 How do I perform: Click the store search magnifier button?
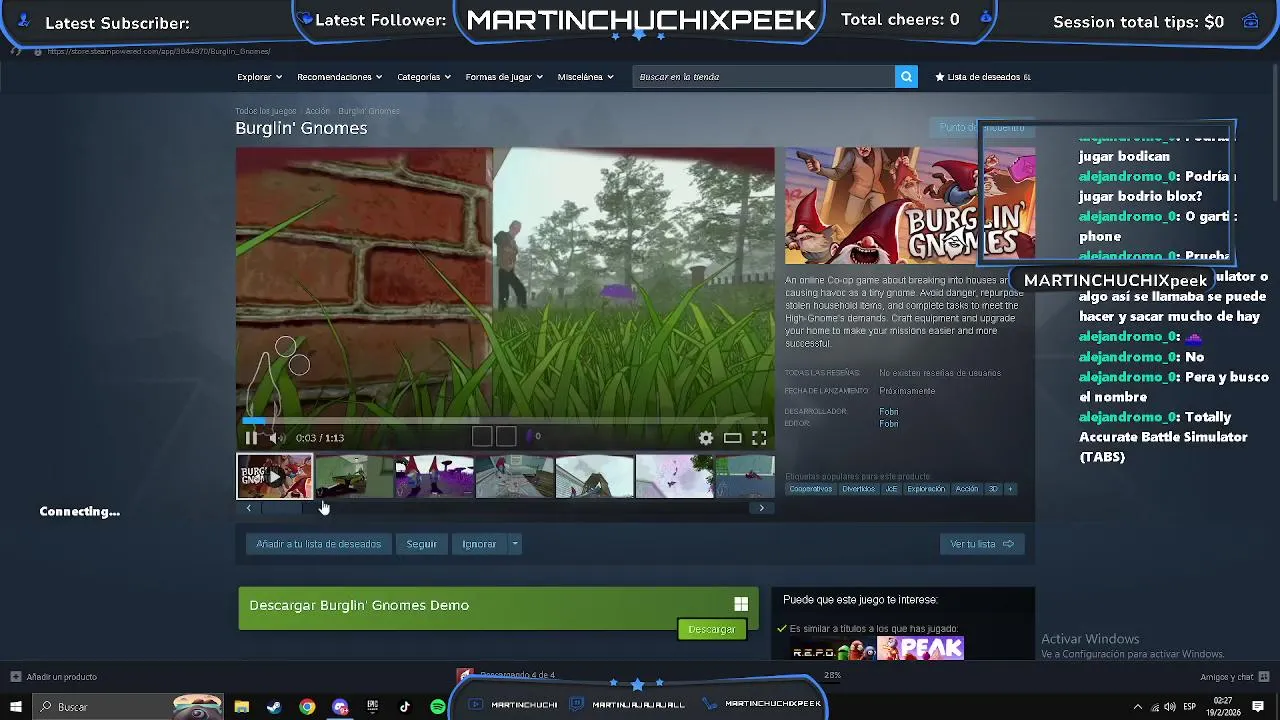pyautogui.click(x=906, y=77)
